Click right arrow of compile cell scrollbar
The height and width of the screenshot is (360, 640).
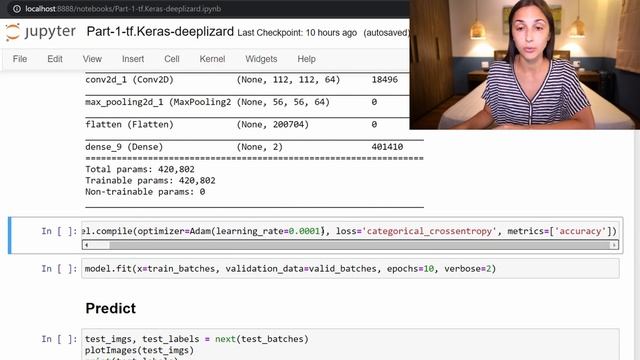(x=614, y=245)
